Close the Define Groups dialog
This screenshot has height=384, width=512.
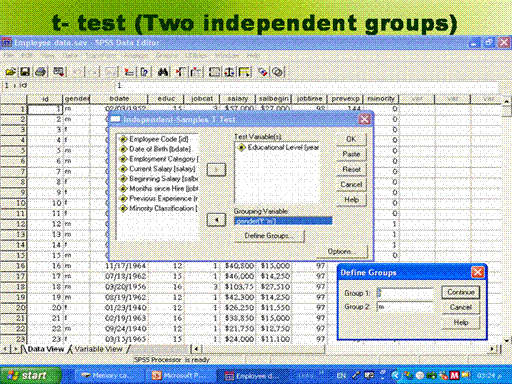click(x=478, y=272)
